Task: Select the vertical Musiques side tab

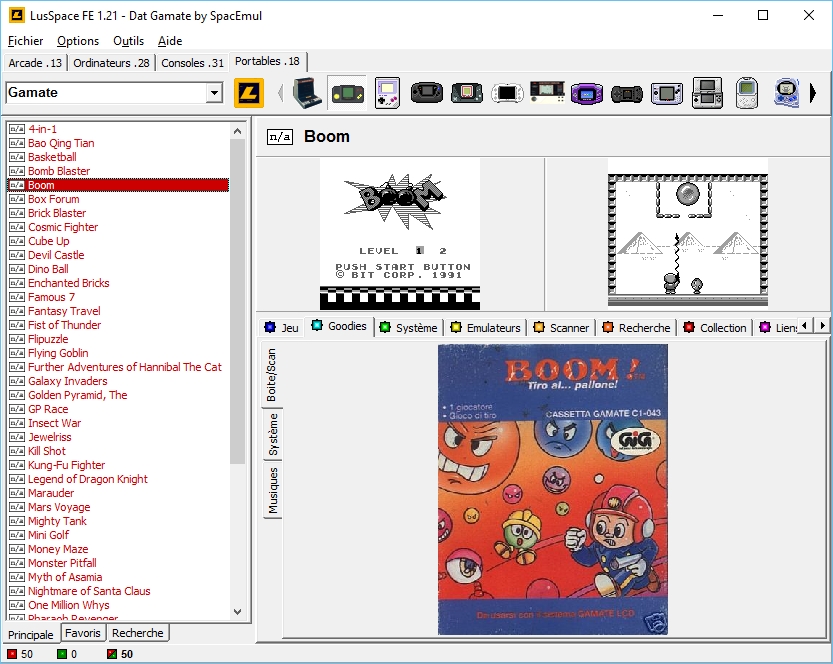Action: (x=273, y=490)
